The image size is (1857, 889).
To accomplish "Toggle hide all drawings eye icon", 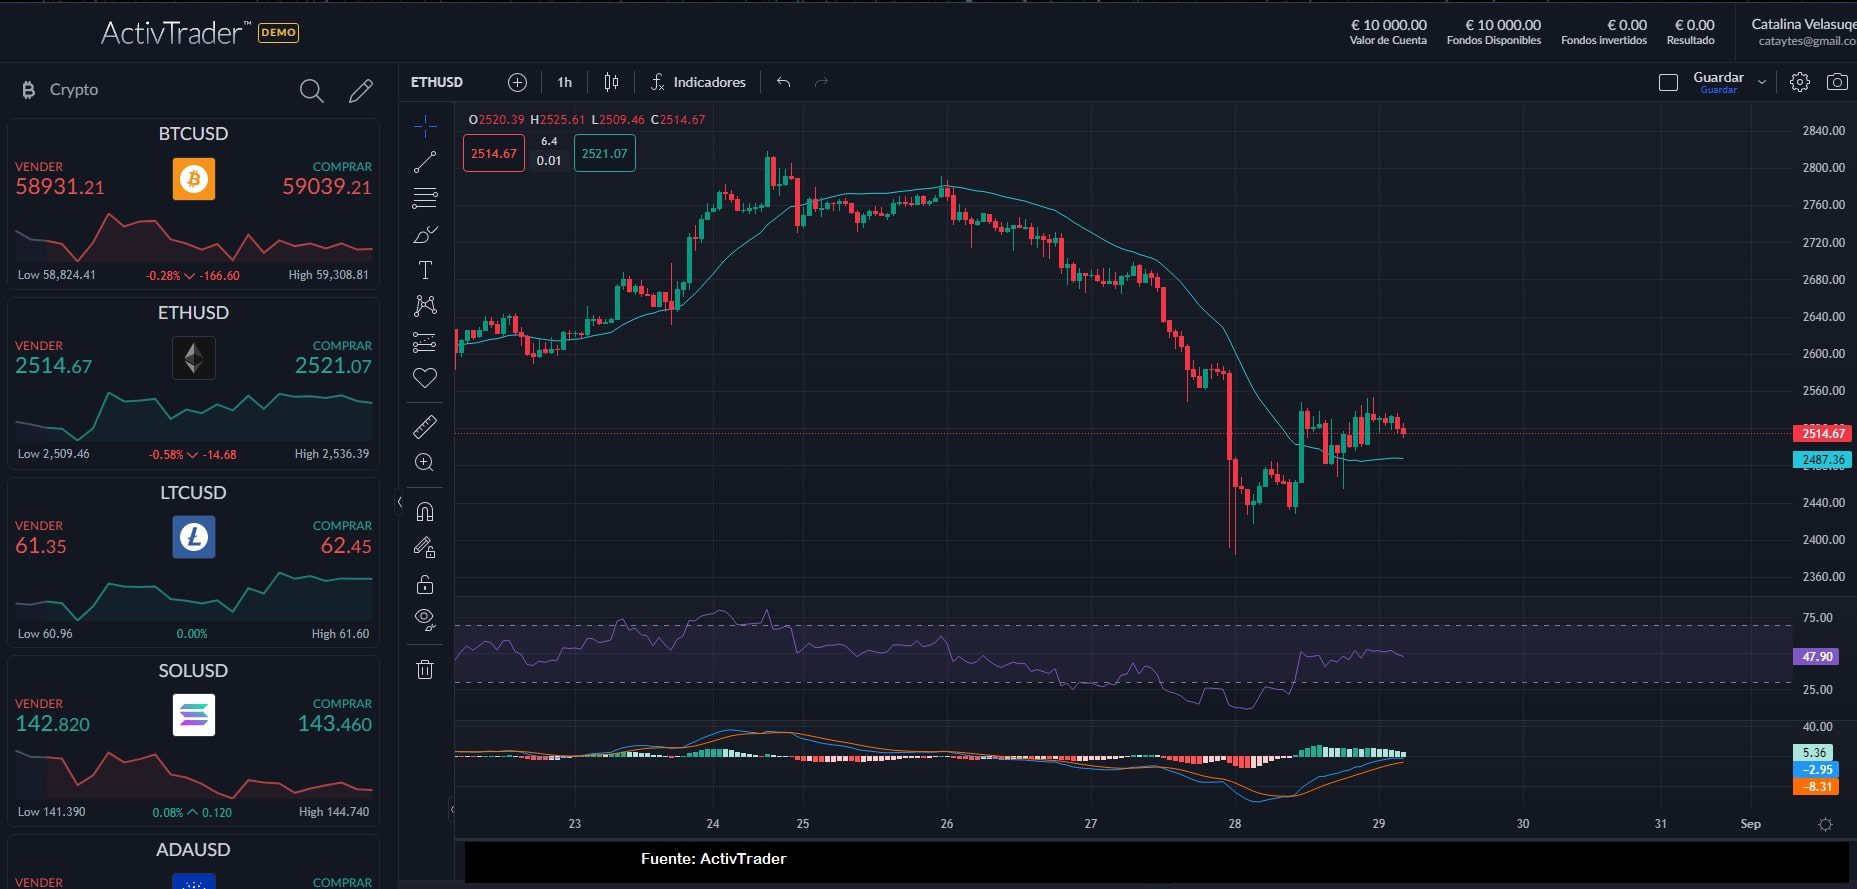I will coord(425,619).
